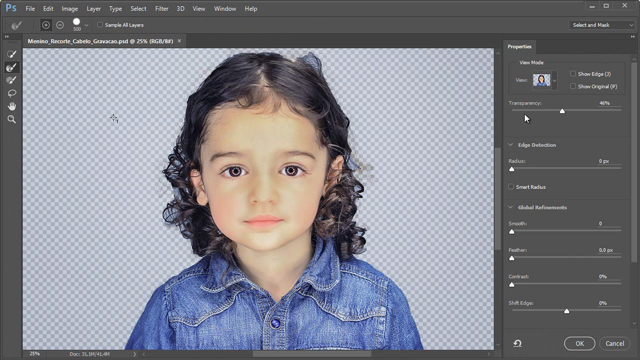Open the Layer menu
This screenshot has width=640, height=360.
(93, 9)
